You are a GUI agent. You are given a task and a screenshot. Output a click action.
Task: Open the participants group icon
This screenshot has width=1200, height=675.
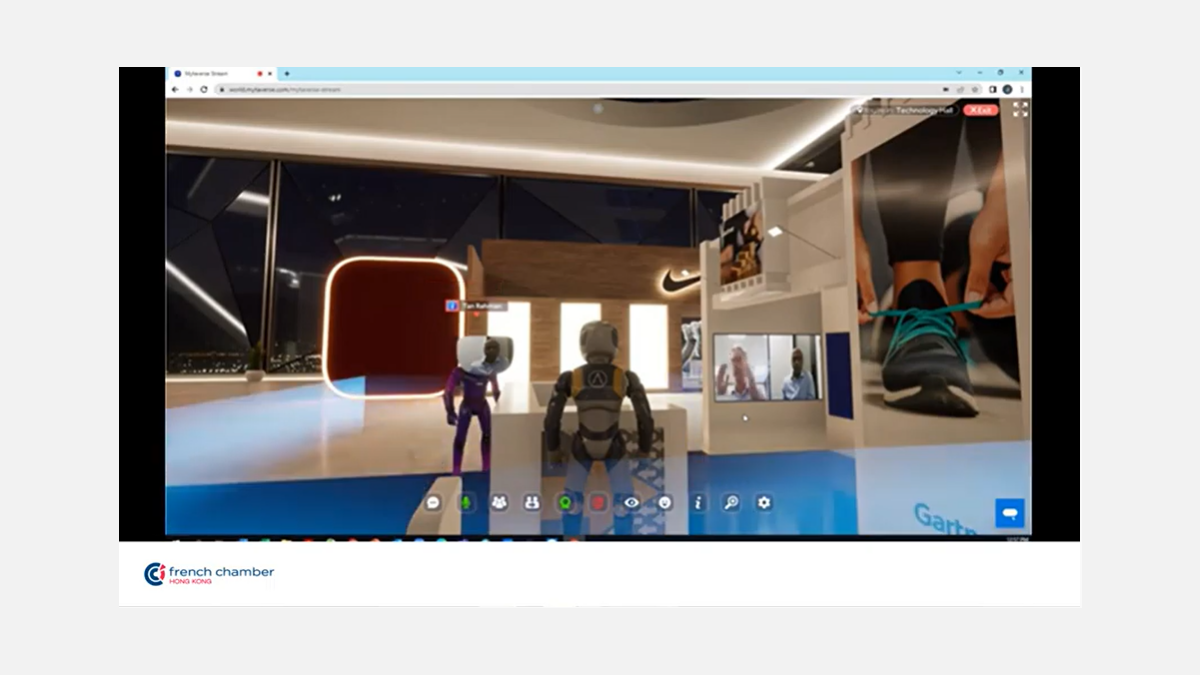(x=499, y=503)
